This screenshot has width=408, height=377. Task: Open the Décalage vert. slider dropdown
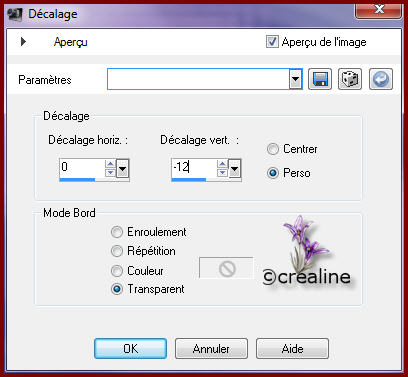(235, 169)
